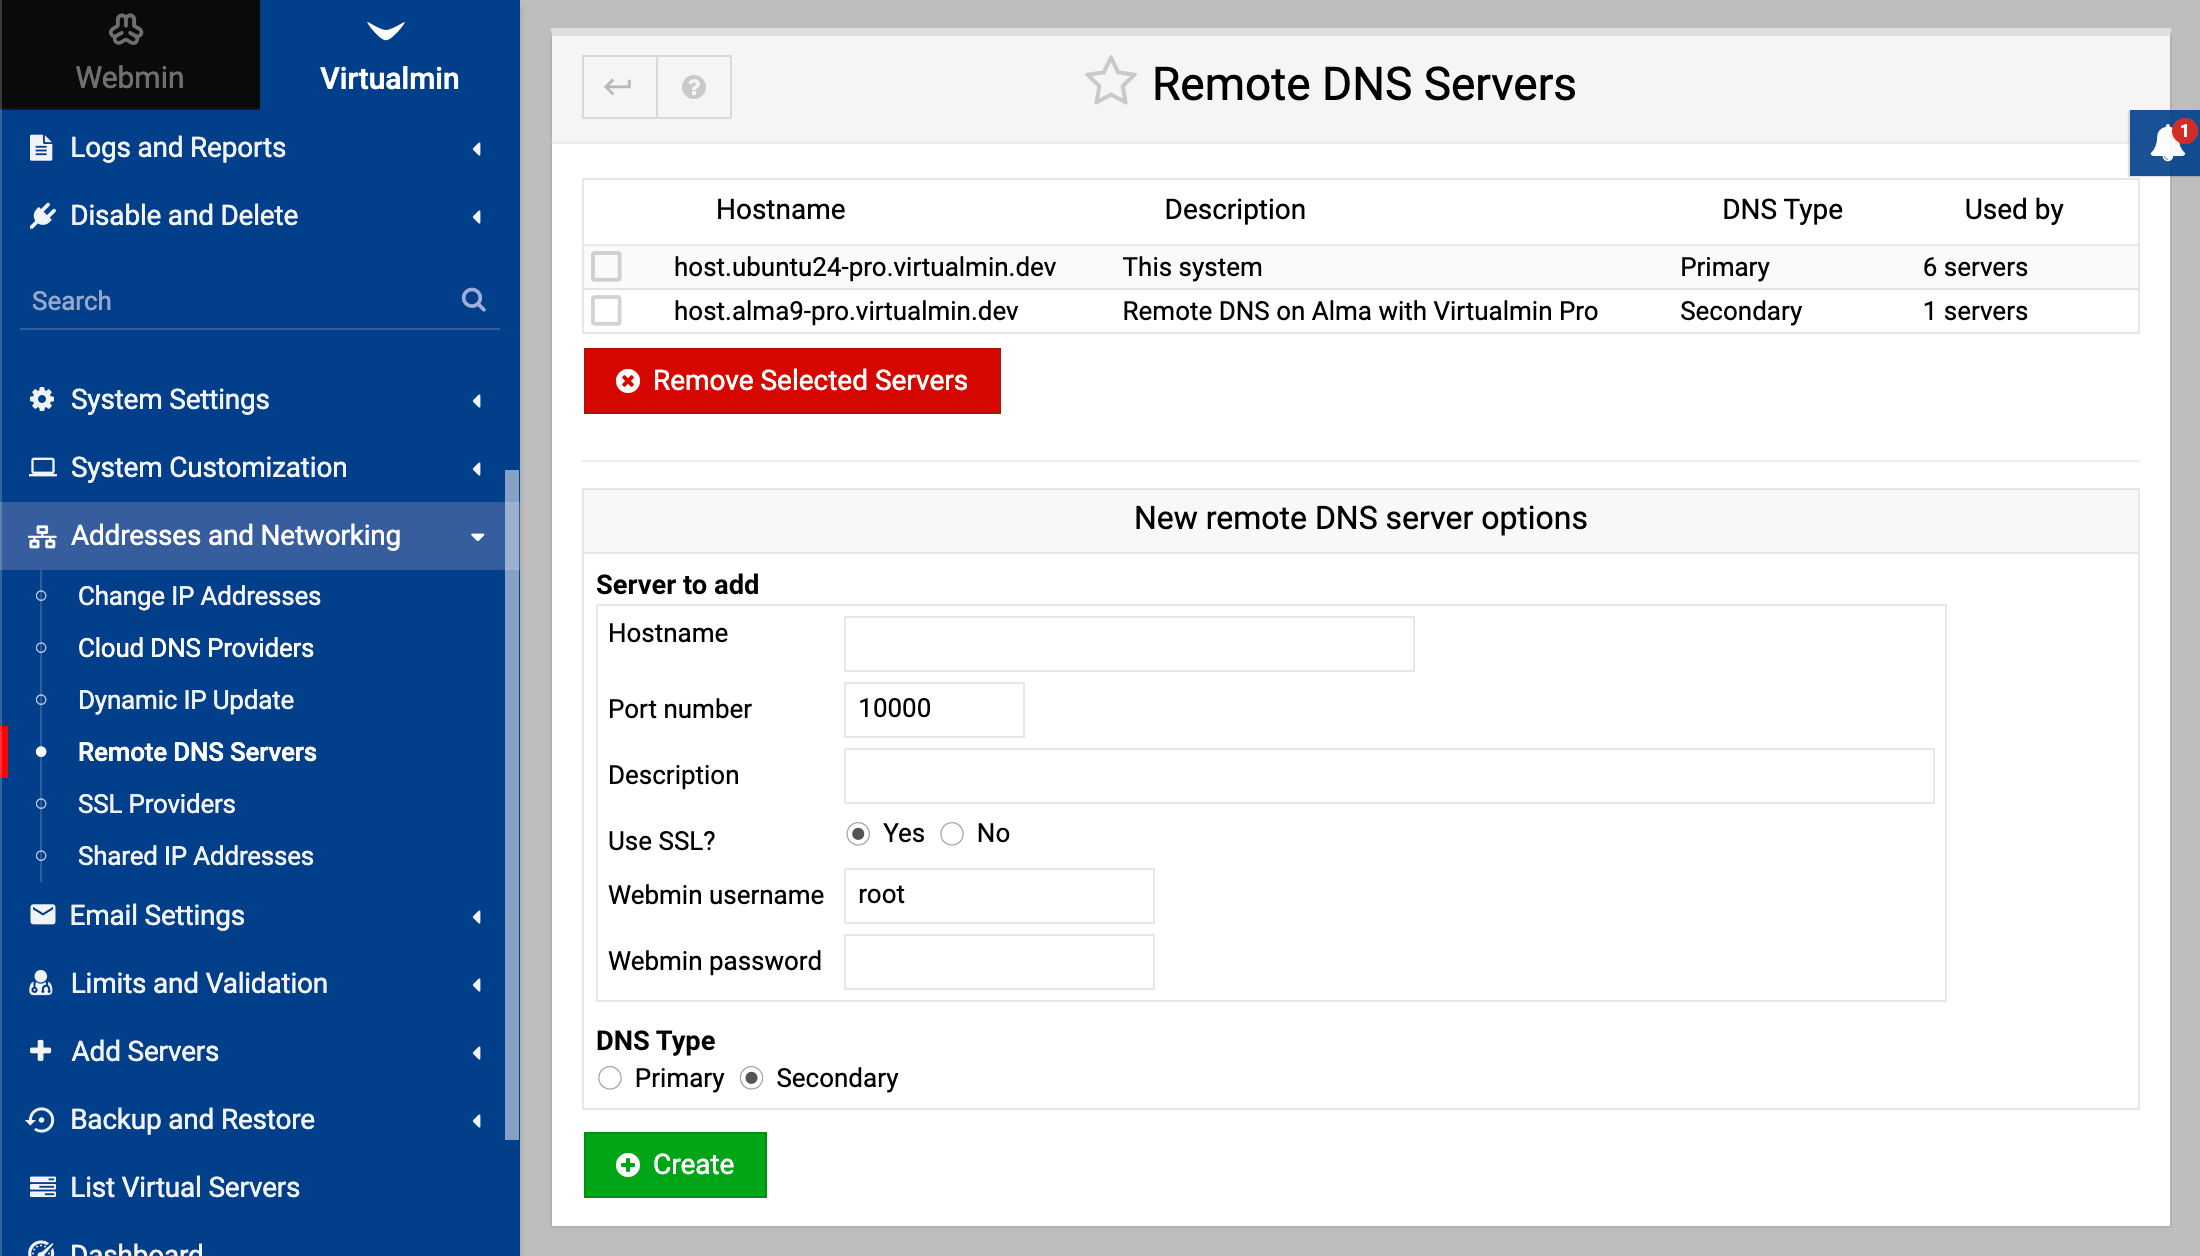Switch to the Virtualmin tab
The height and width of the screenshot is (1256, 2200).
[x=390, y=55]
